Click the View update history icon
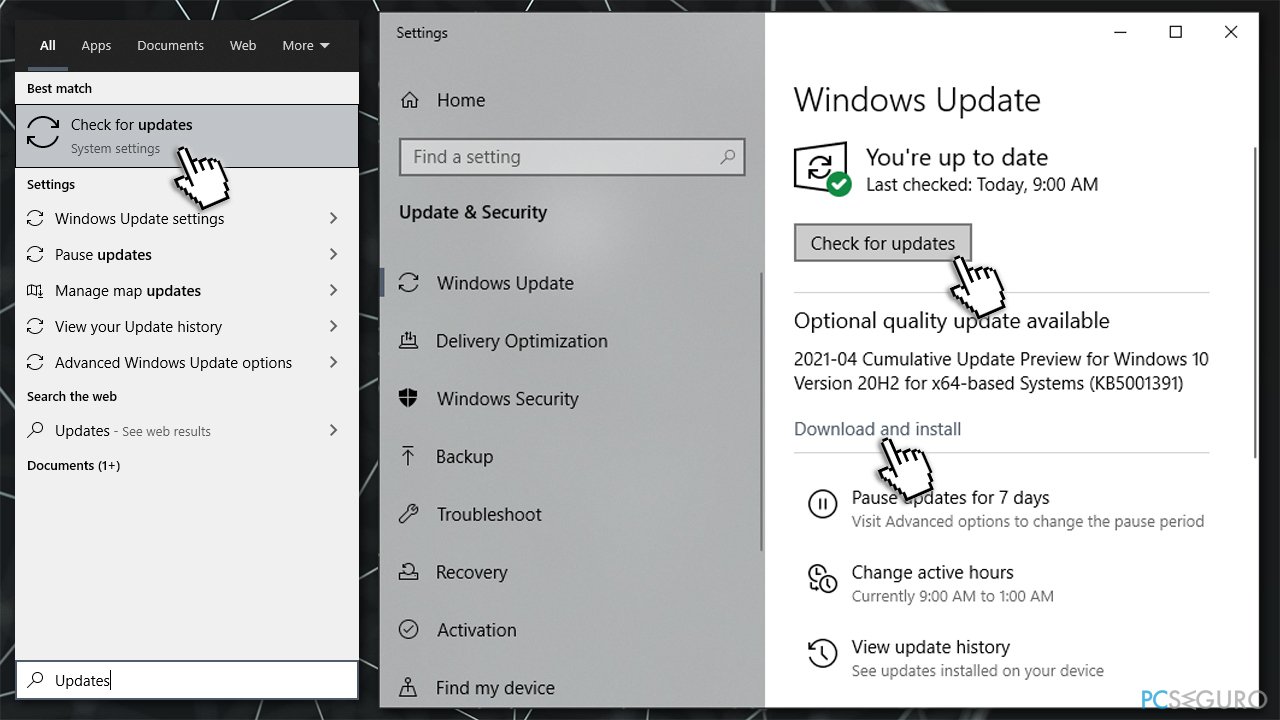1280x720 pixels. tap(822, 654)
